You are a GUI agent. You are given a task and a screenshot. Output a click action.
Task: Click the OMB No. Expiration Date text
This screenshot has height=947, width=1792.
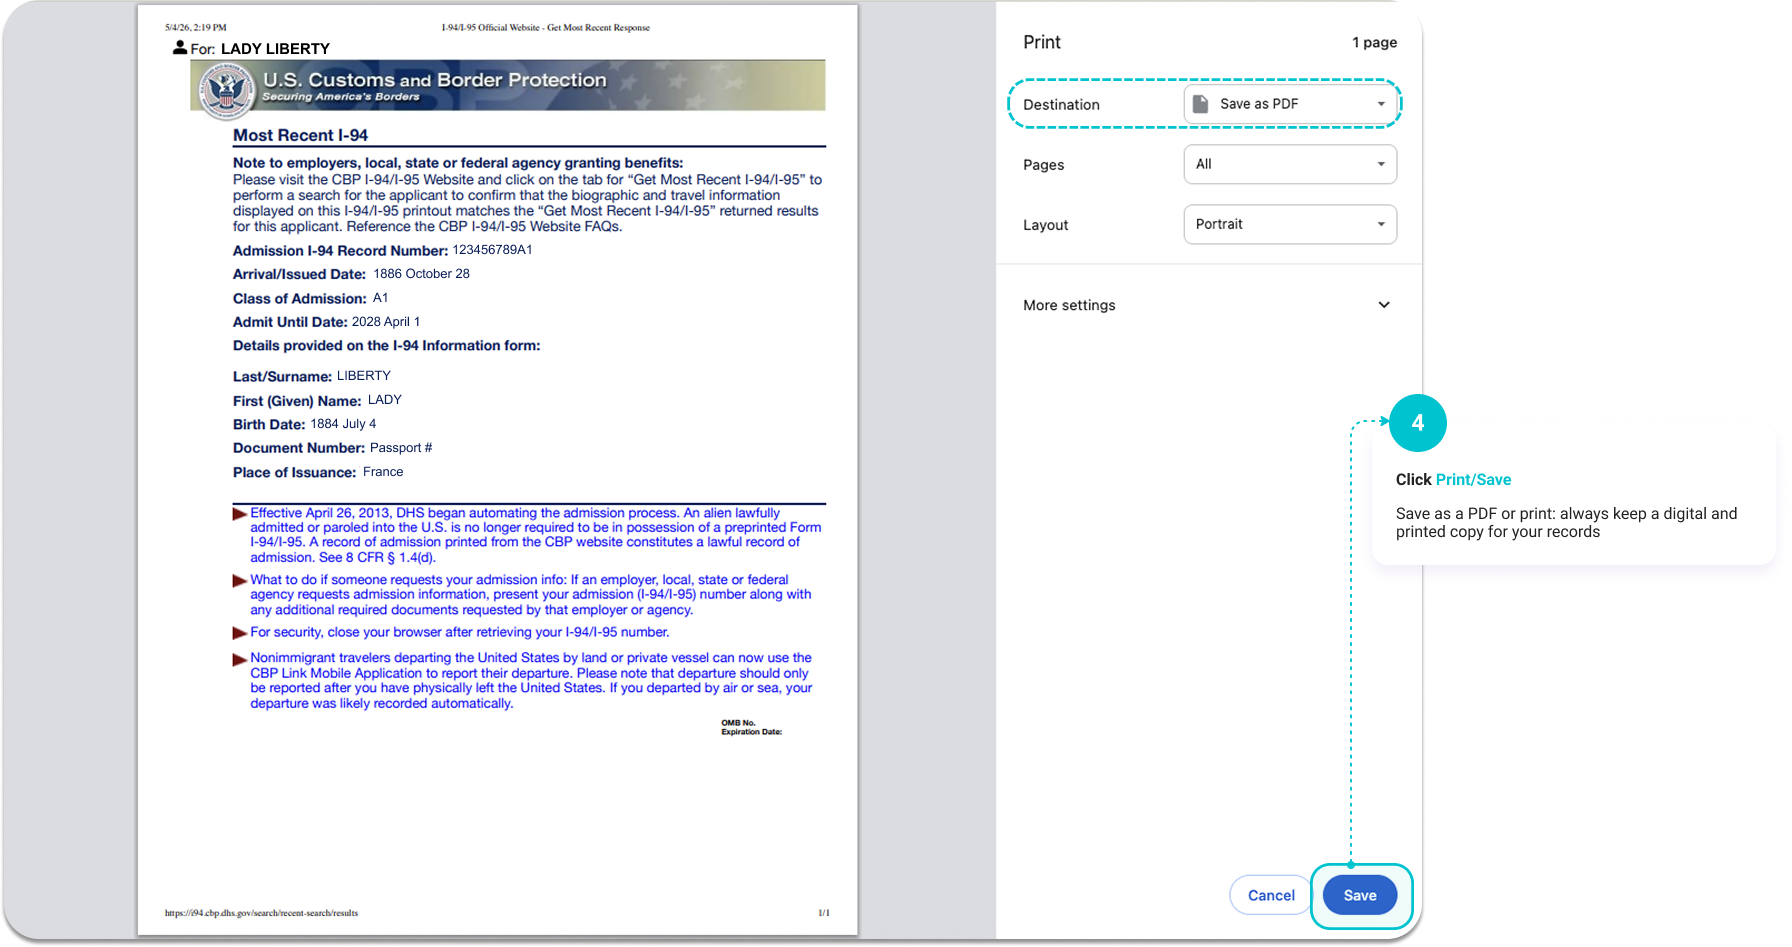click(x=752, y=727)
